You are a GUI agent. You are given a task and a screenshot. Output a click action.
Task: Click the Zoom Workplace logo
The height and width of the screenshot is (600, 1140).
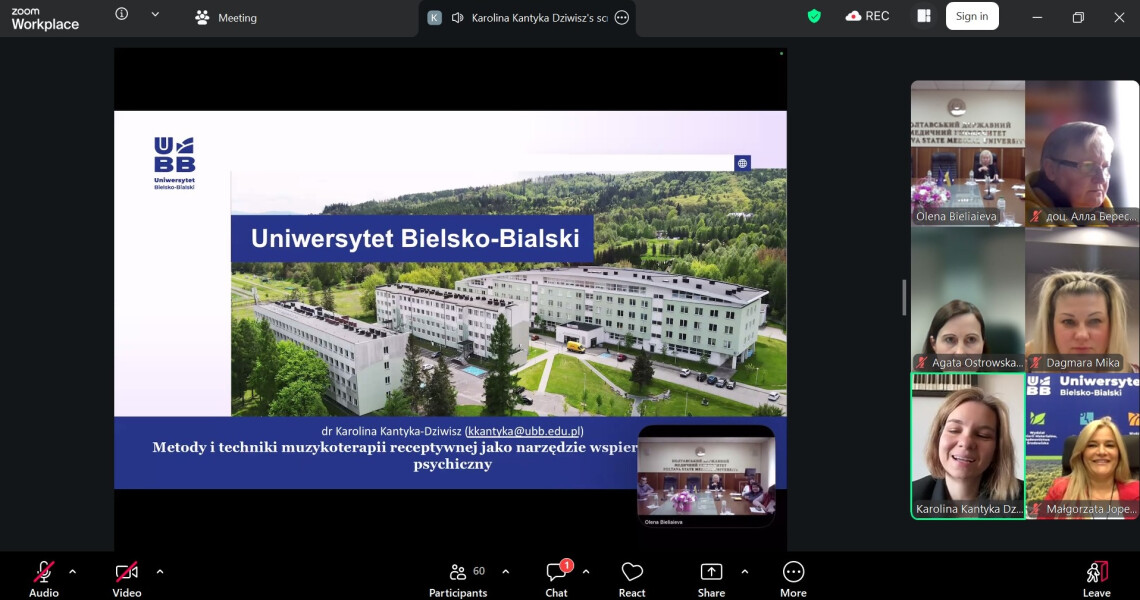[x=45, y=18]
